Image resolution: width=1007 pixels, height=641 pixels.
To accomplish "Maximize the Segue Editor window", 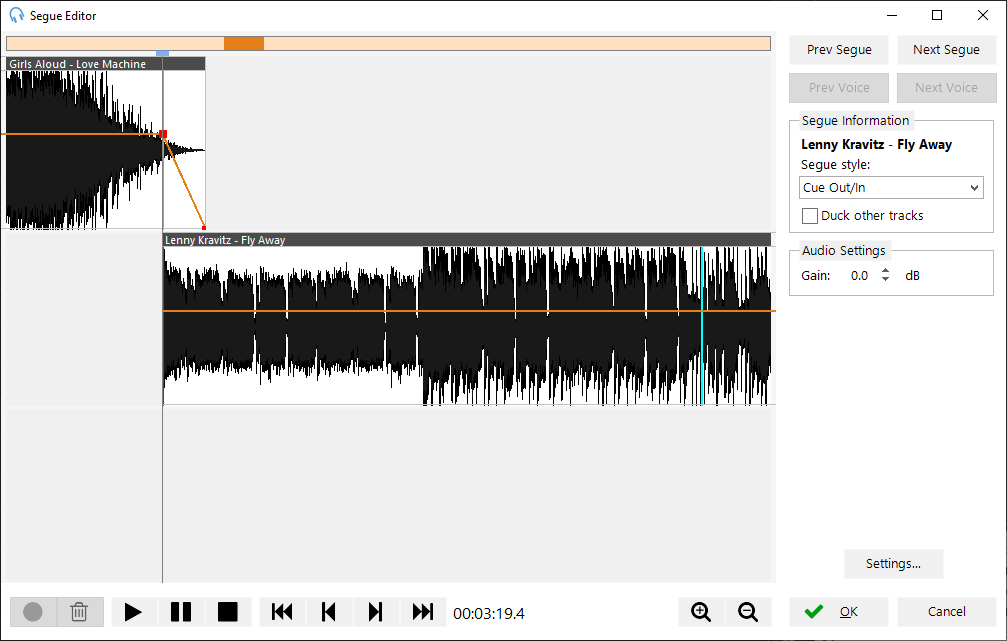I will click(937, 15).
